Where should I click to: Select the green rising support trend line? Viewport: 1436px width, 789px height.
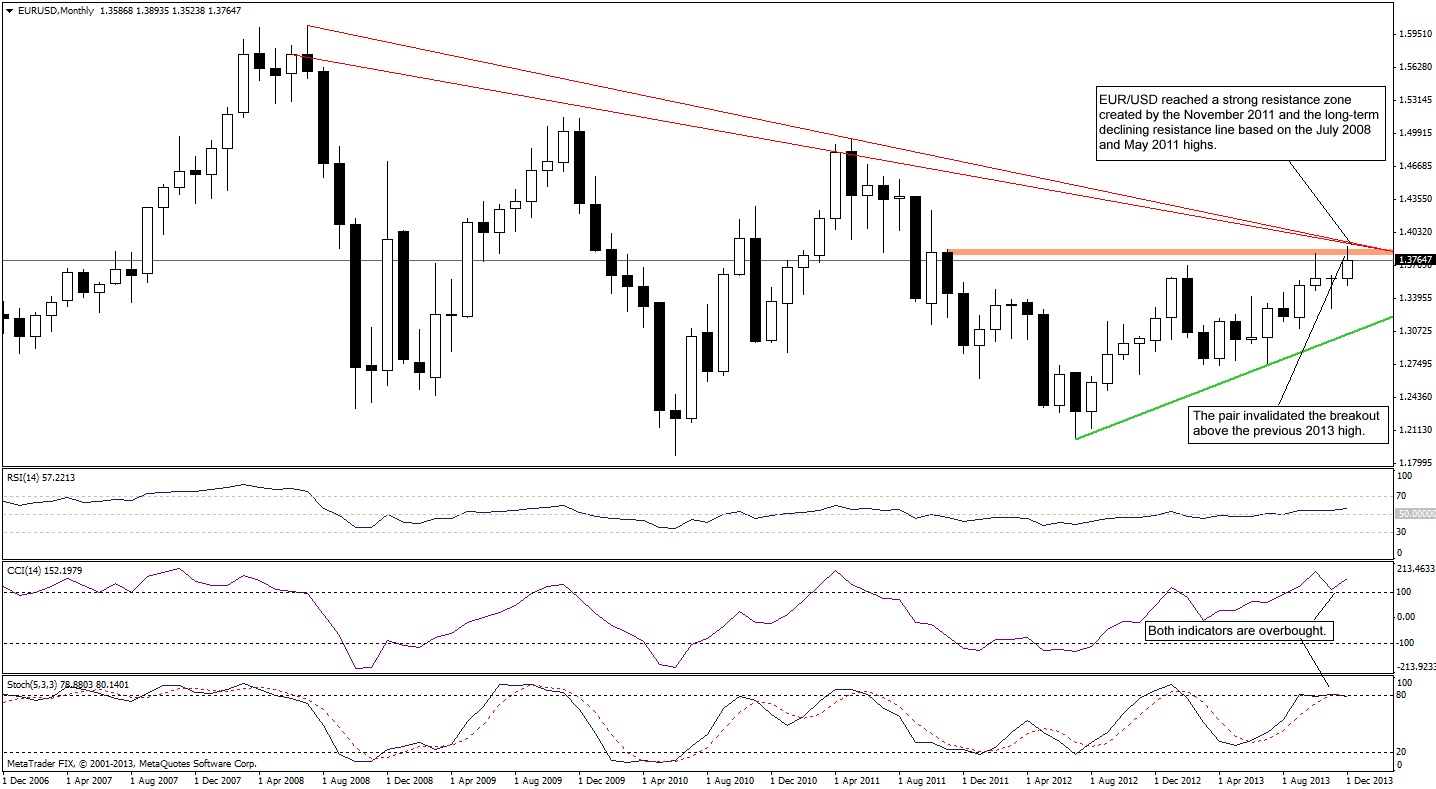click(1234, 377)
